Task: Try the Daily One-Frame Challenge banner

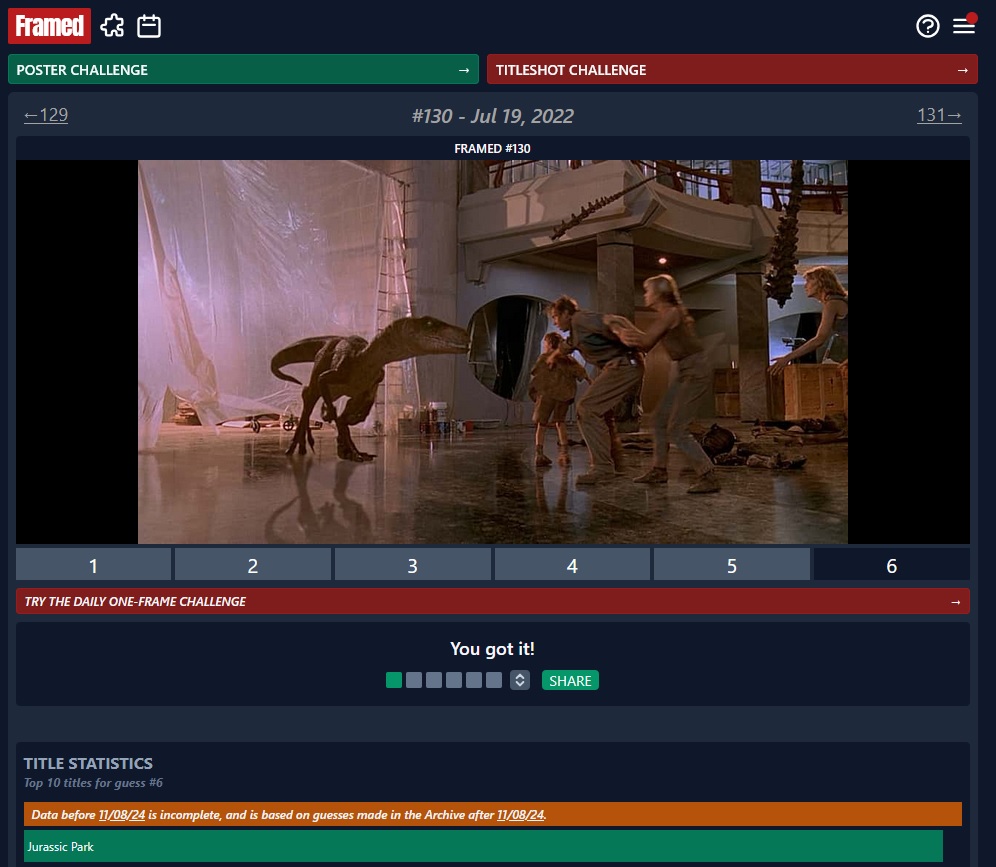Action: click(493, 602)
